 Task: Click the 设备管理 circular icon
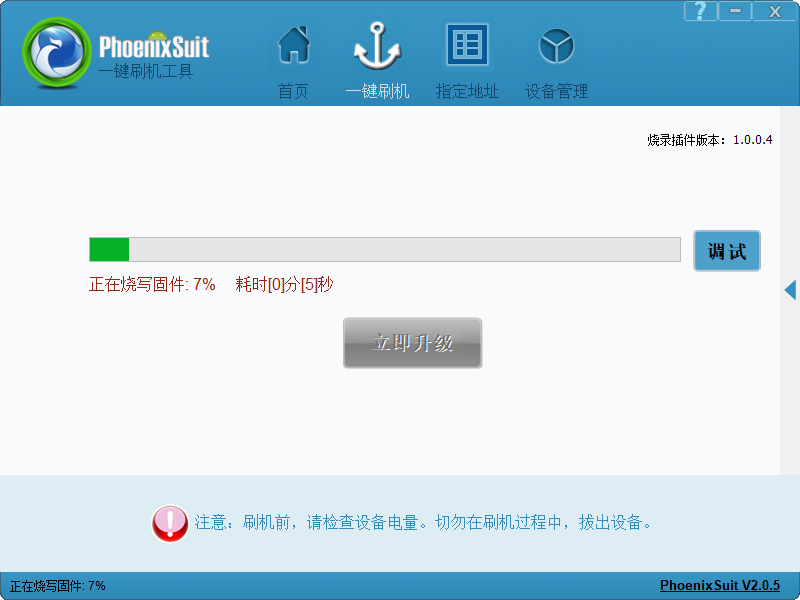556,46
